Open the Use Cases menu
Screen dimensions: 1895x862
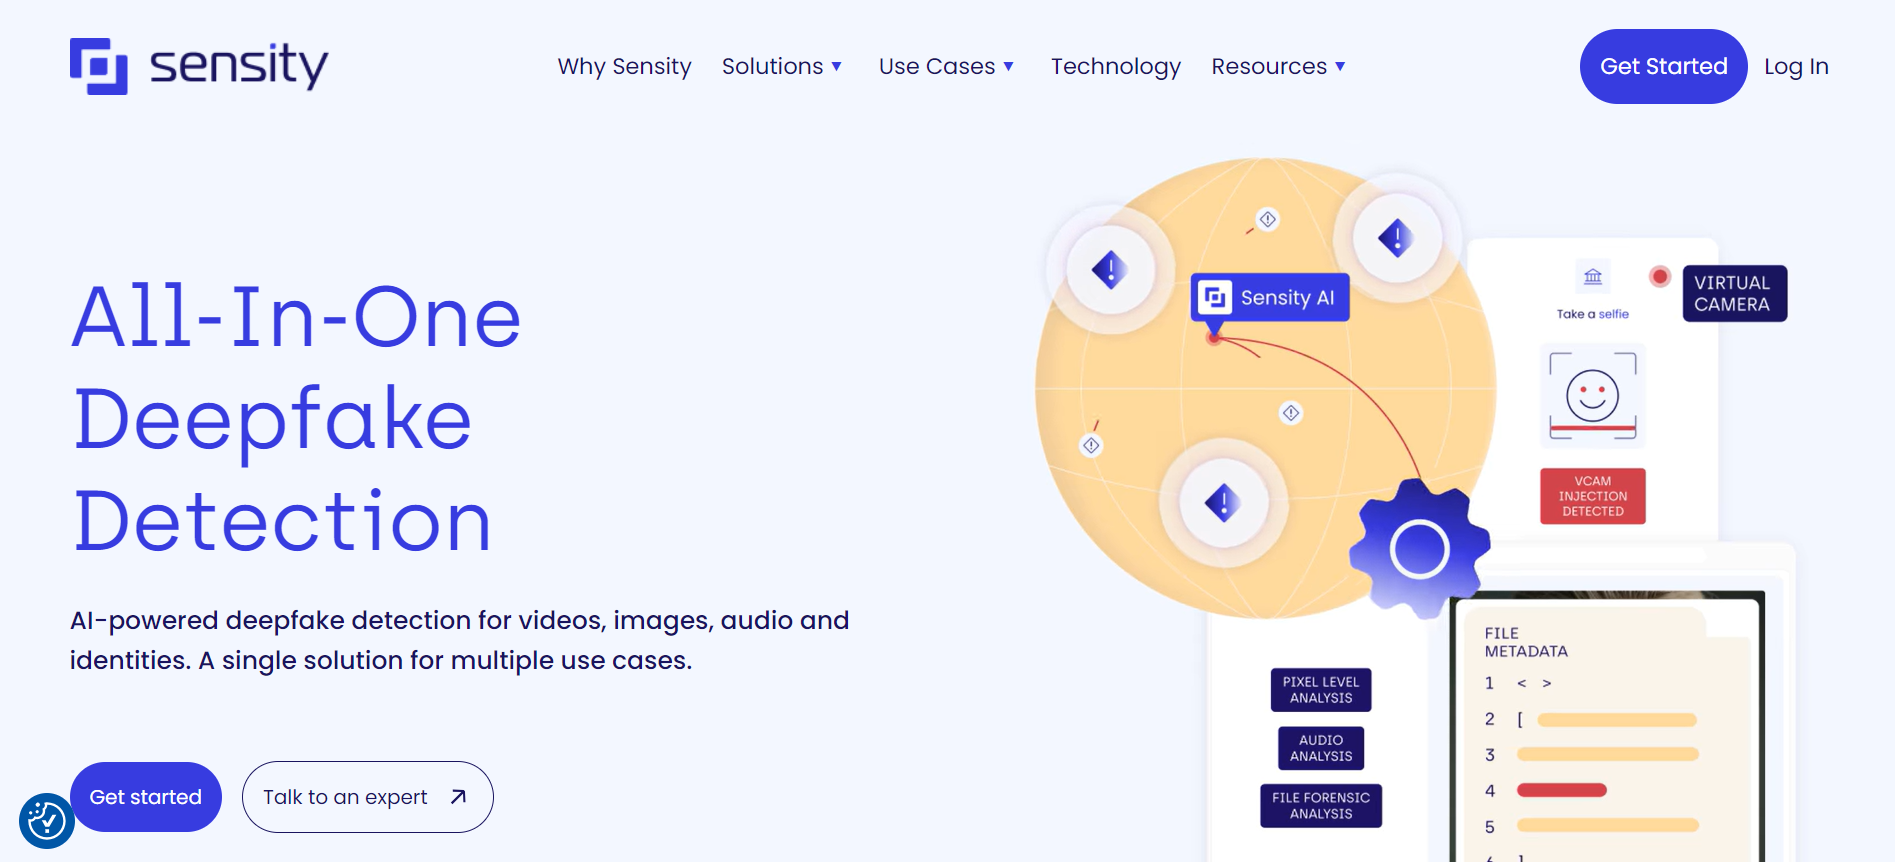click(x=937, y=67)
